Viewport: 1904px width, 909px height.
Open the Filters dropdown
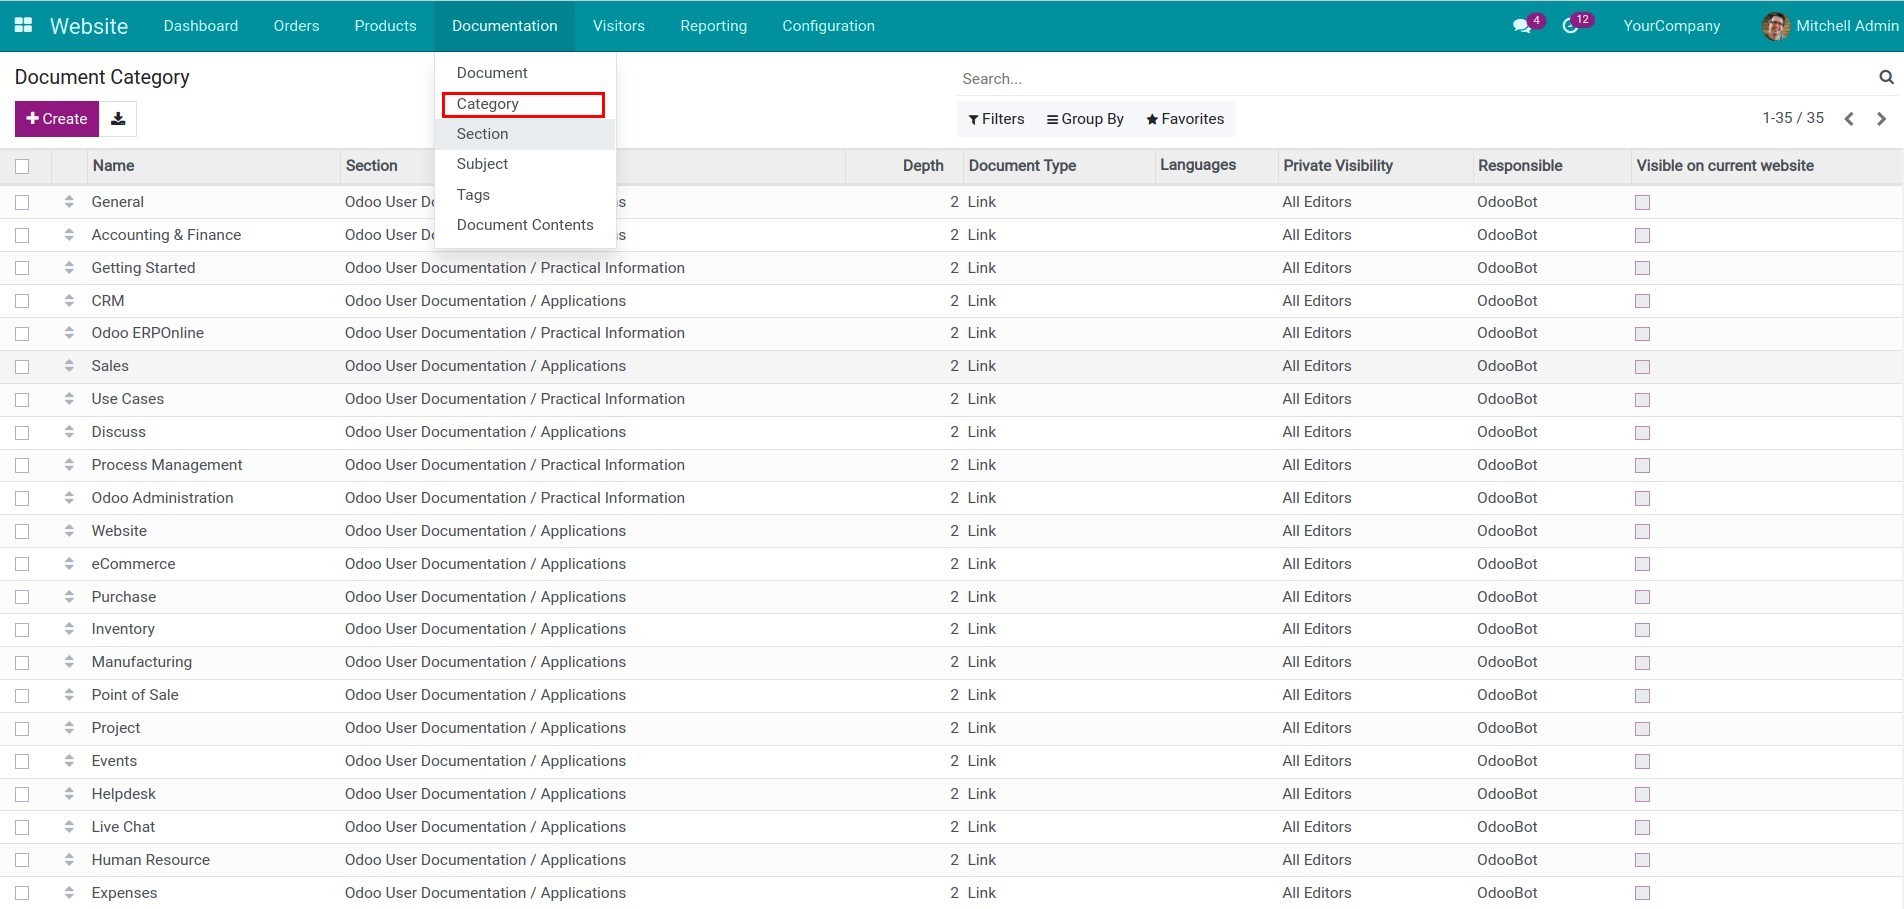[996, 119]
